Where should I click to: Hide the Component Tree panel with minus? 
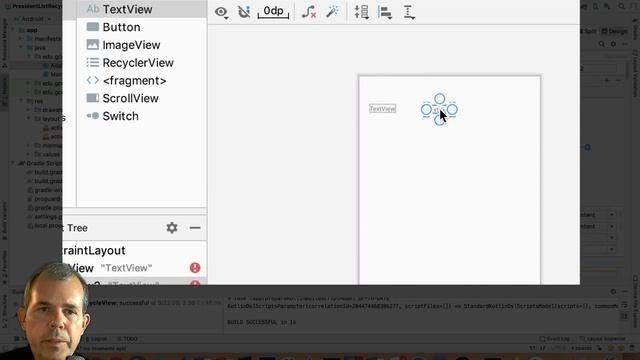click(x=195, y=228)
